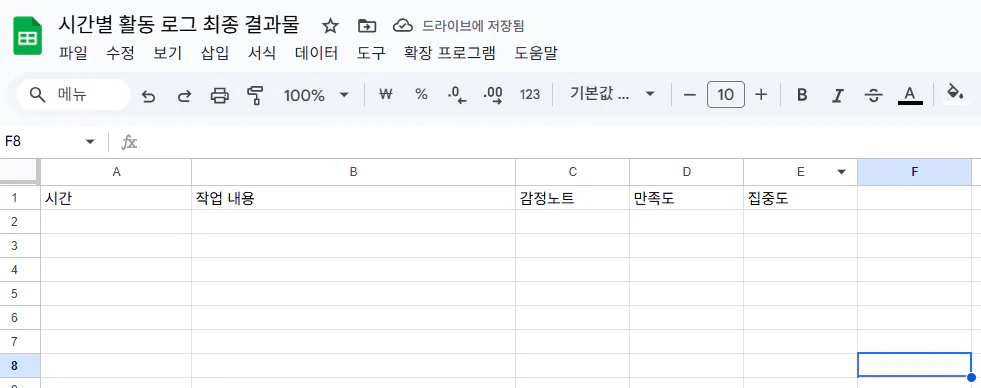Open the 100% zoom dropdown
The height and width of the screenshot is (388, 981).
(316, 95)
